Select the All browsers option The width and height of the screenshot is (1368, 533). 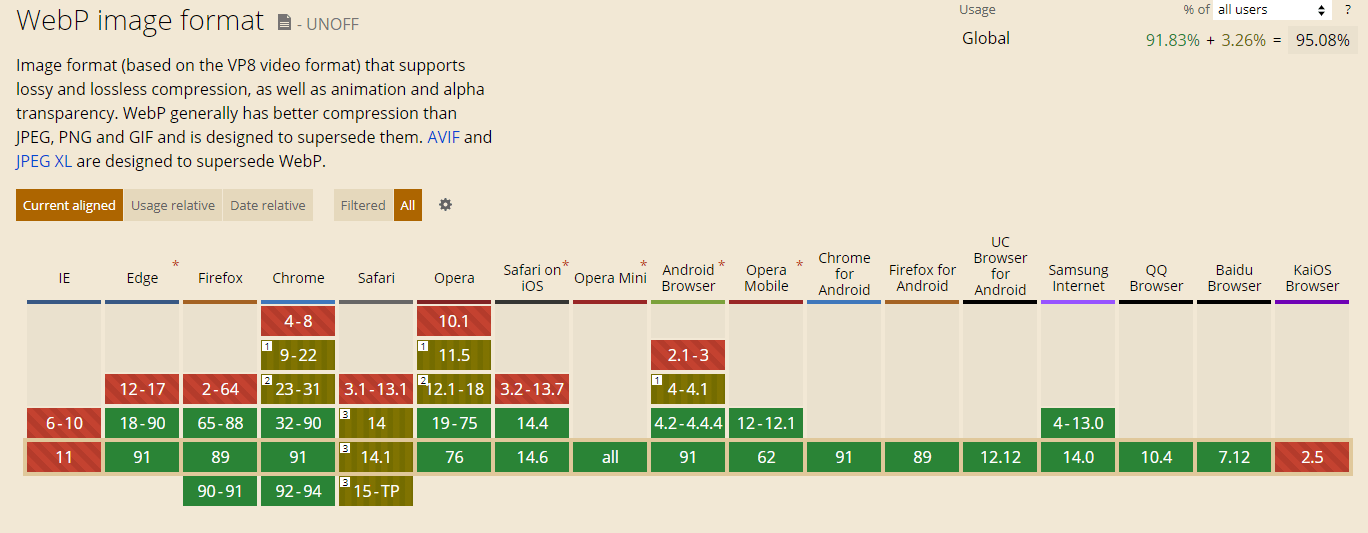pyautogui.click(x=408, y=205)
